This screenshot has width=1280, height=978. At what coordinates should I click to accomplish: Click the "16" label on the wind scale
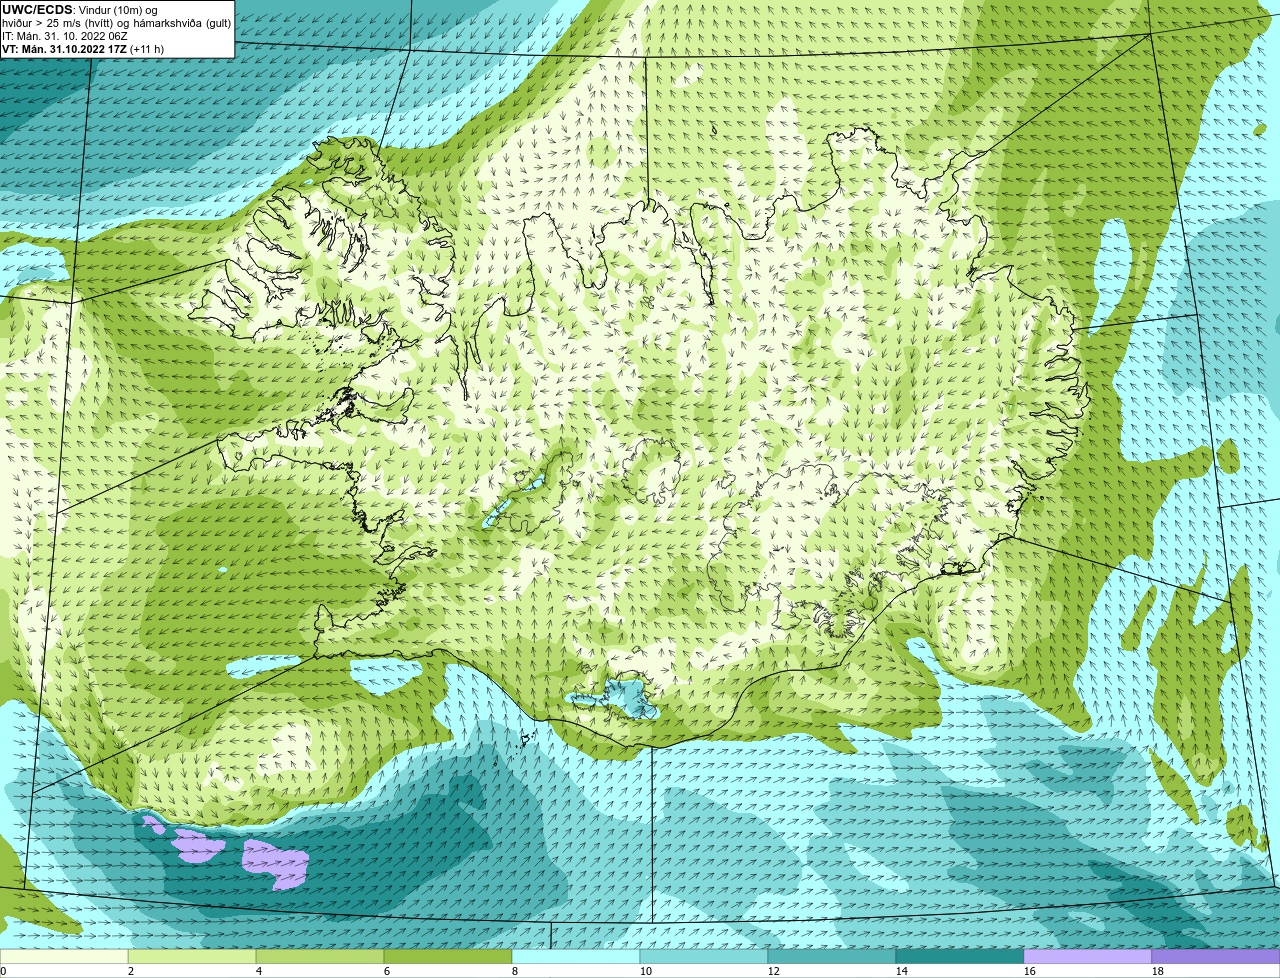[x=1030, y=971]
